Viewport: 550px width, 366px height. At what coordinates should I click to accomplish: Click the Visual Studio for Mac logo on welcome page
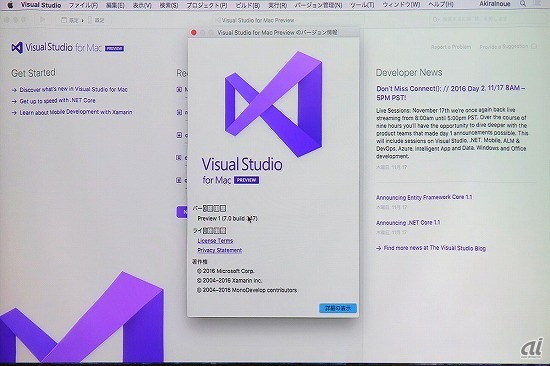56,47
